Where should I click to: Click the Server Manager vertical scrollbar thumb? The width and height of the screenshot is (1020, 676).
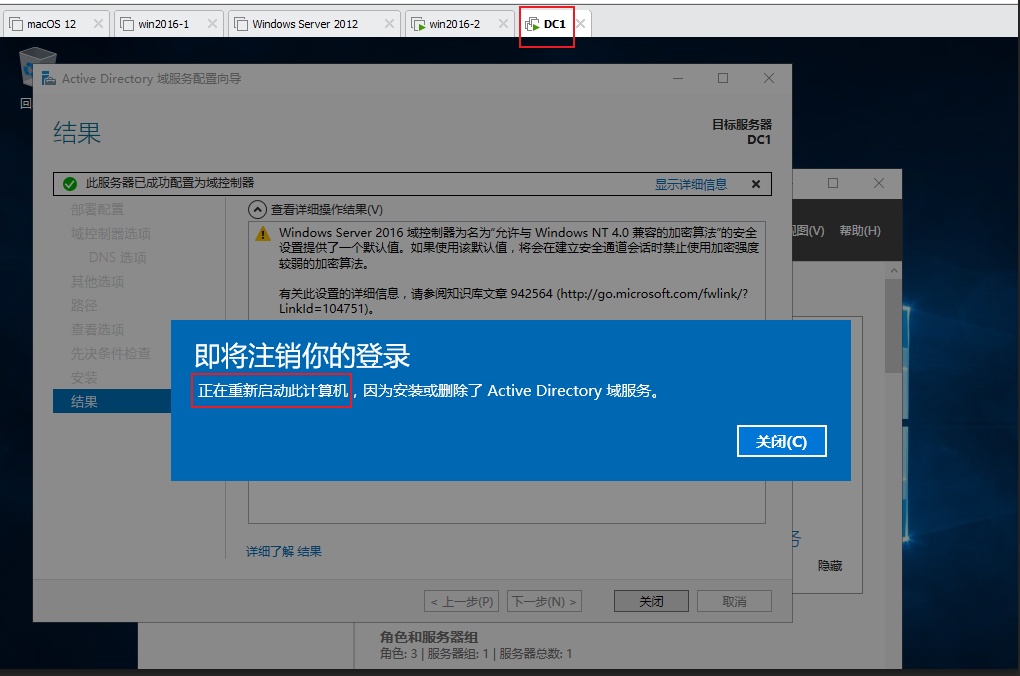point(893,325)
